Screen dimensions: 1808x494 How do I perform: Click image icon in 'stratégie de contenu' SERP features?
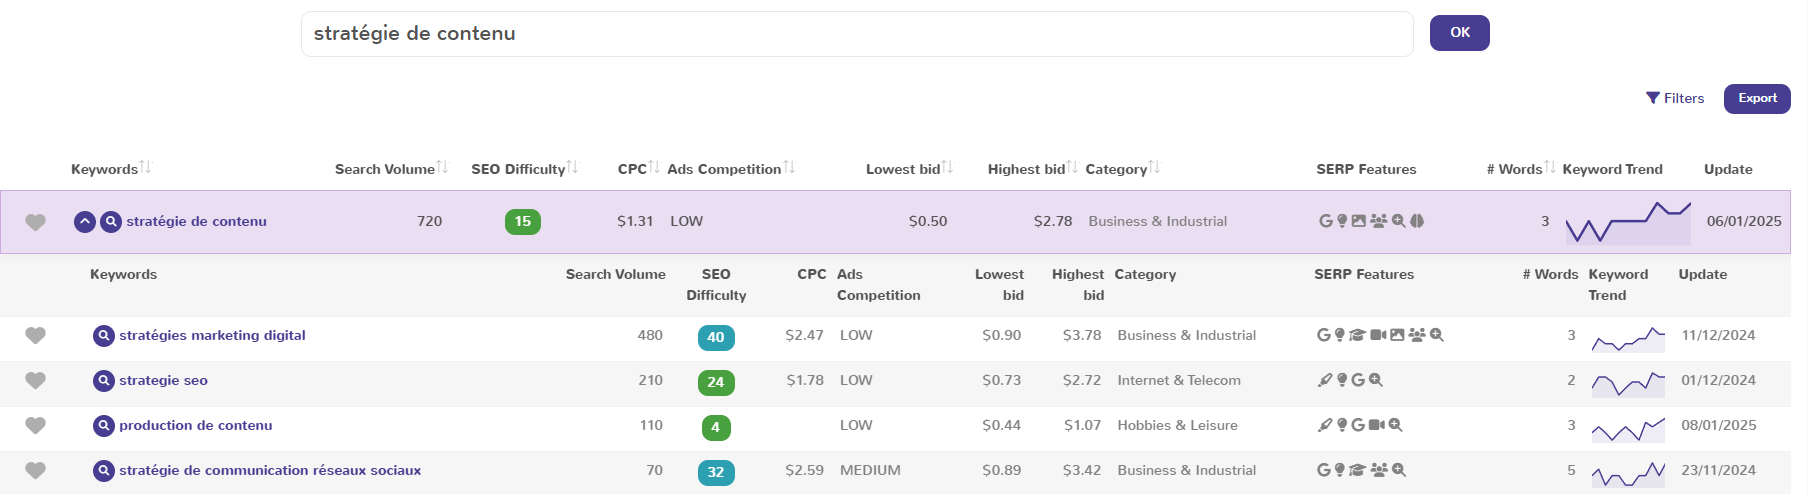click(x=1358, y=221)
